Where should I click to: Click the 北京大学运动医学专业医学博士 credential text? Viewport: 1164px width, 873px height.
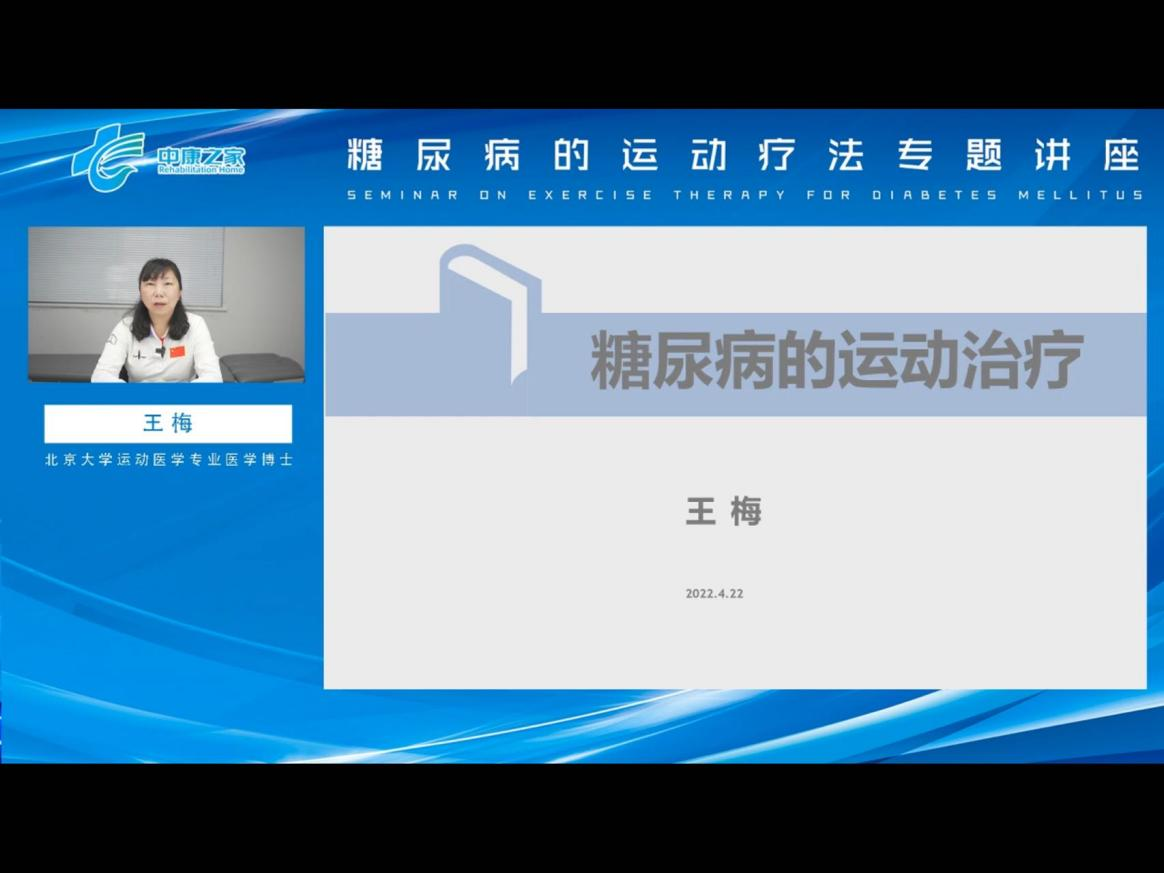pos(168,460)
